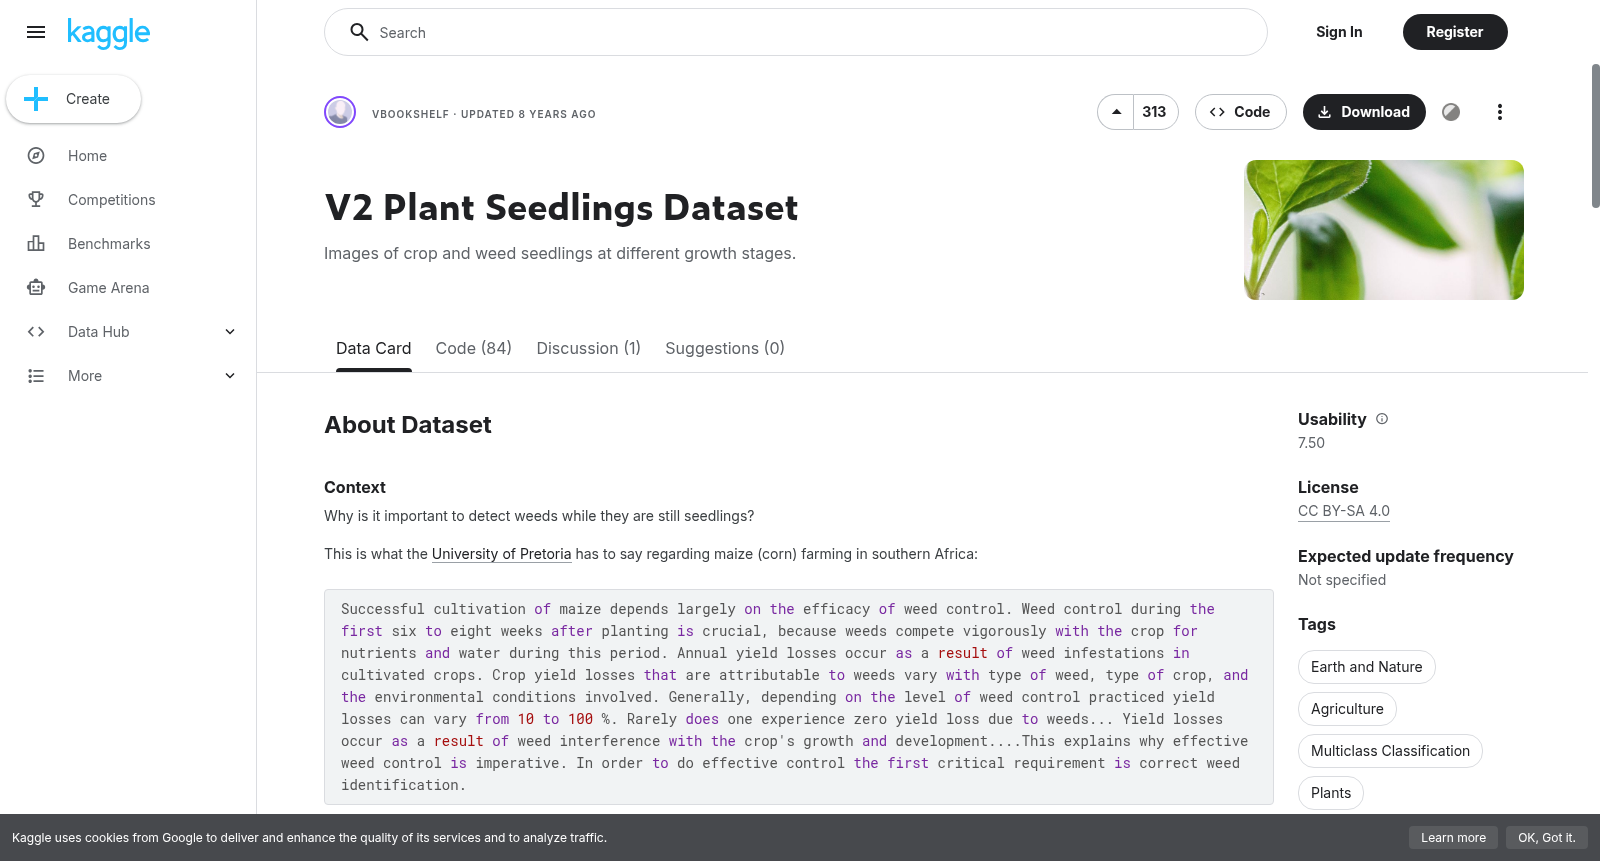
Task: Open the hamburger menu icon
Action: click(36, 32)
